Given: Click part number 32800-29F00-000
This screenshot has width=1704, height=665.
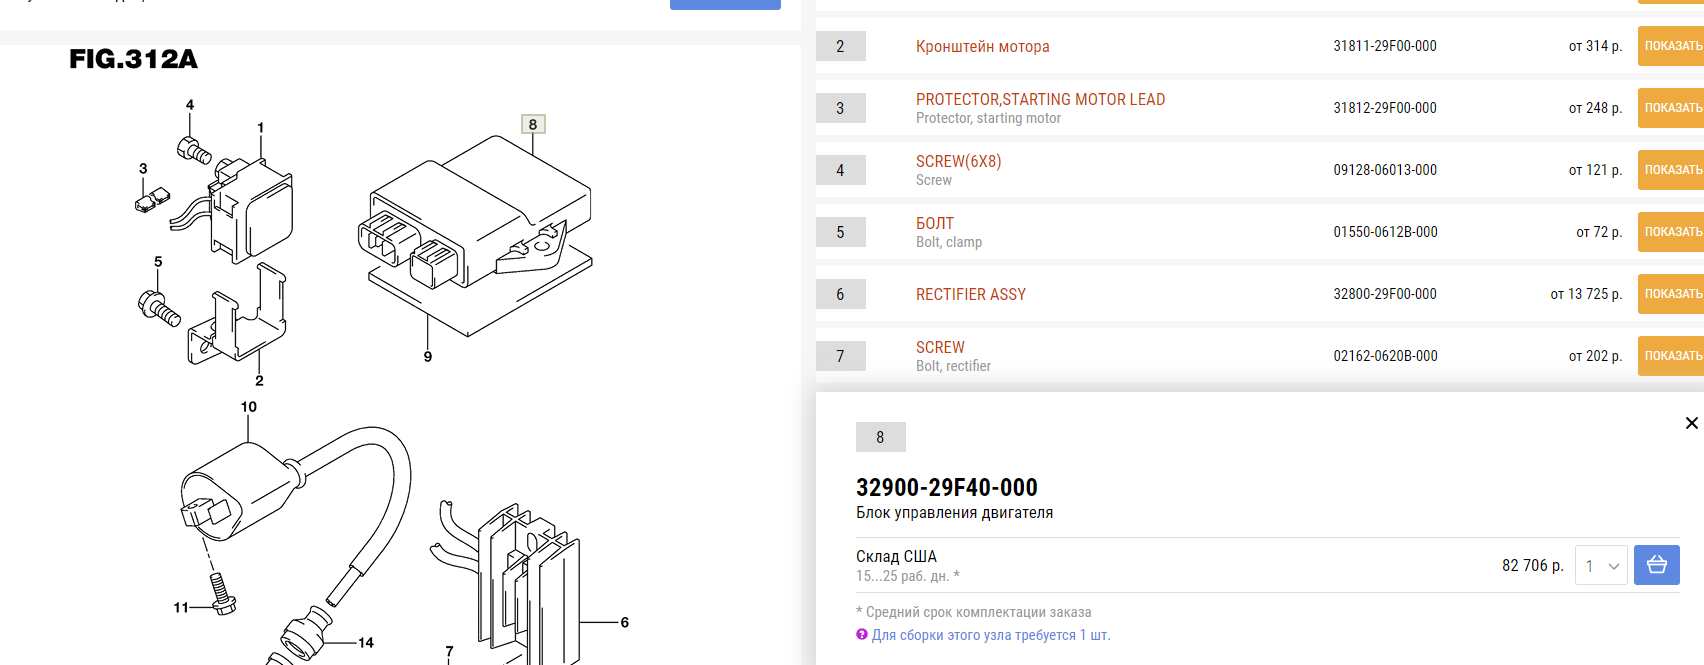Looking at the screenshot, I should pos(1384,294).
